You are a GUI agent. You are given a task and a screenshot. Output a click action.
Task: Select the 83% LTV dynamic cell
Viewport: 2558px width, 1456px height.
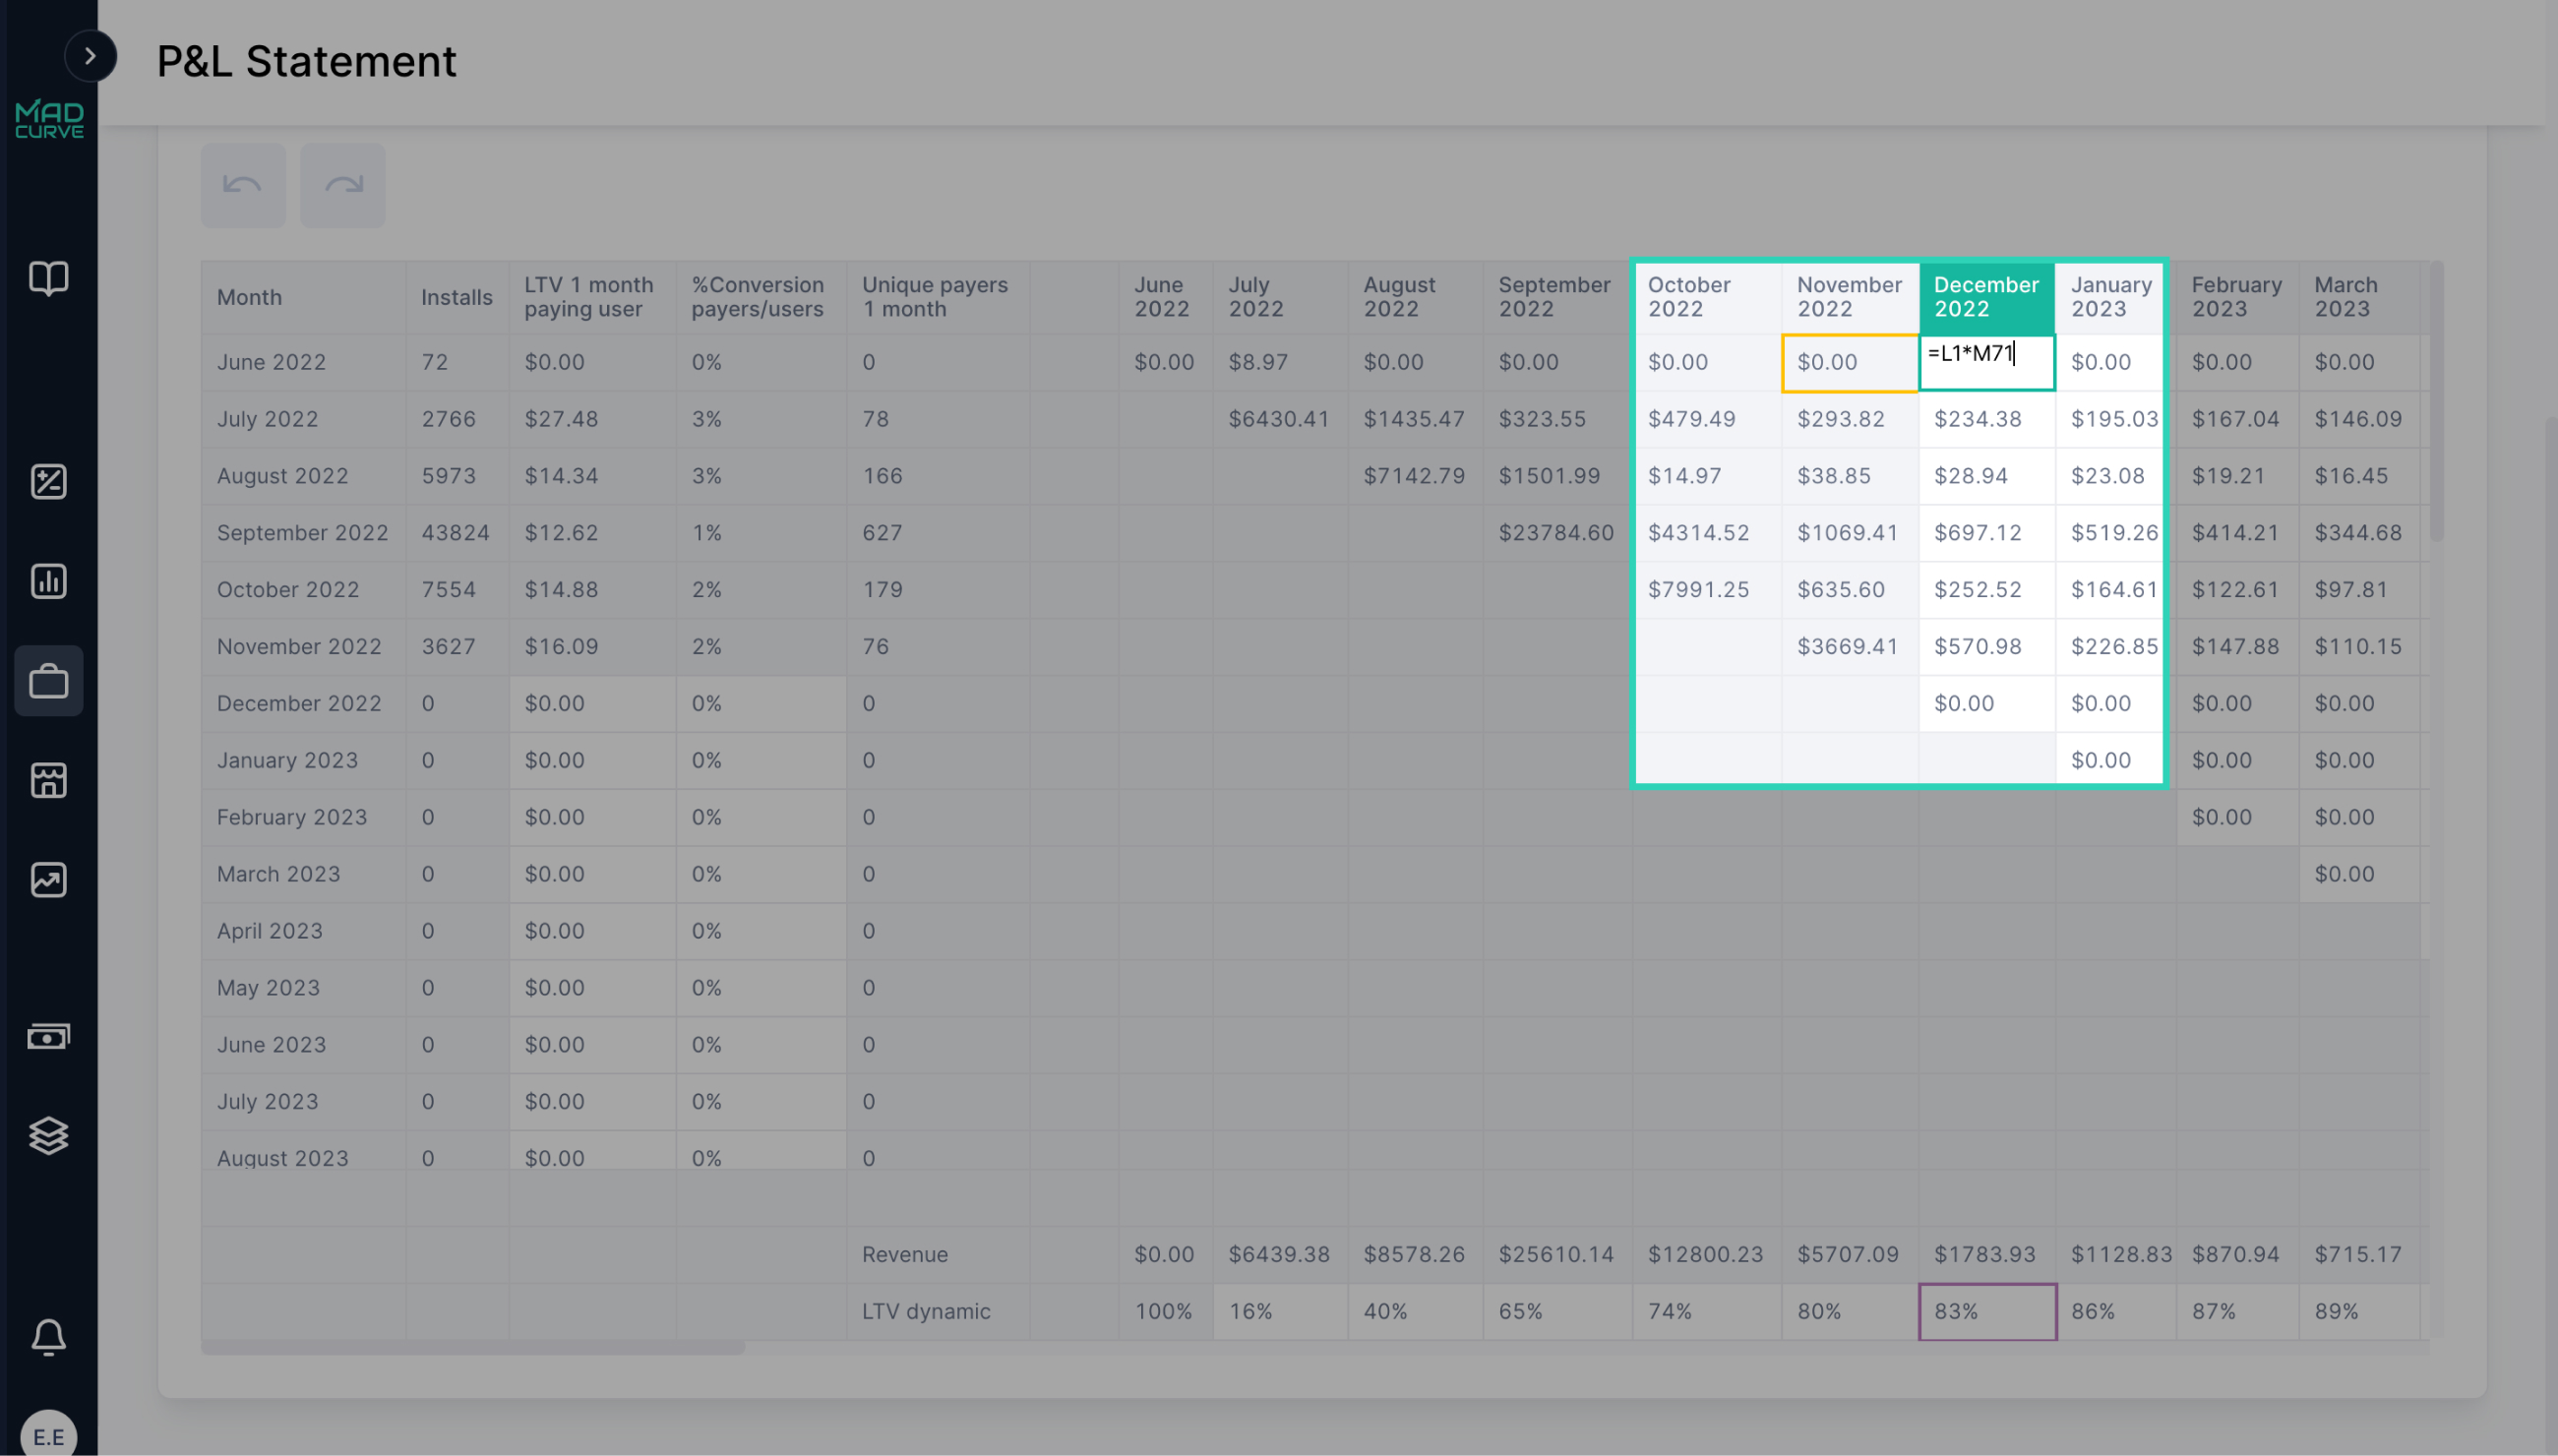pos(1986,1311)
